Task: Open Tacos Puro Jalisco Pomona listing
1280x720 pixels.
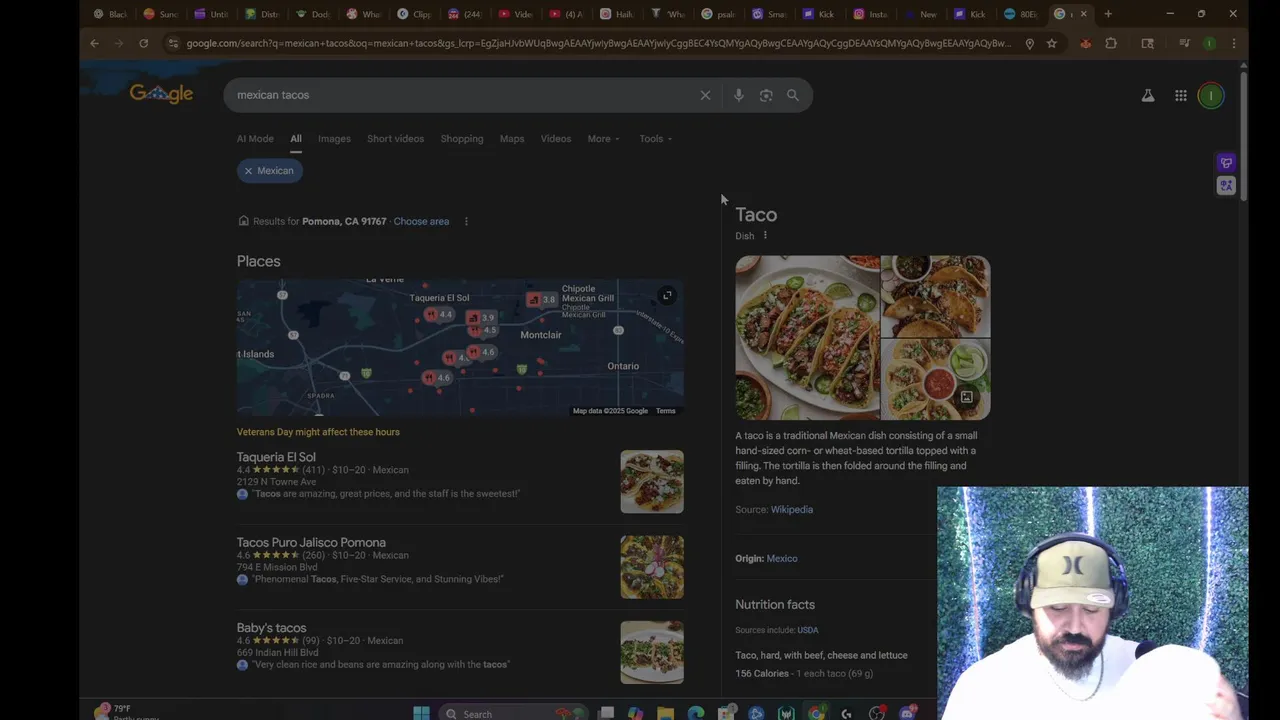Action: (x=311, y=542)
